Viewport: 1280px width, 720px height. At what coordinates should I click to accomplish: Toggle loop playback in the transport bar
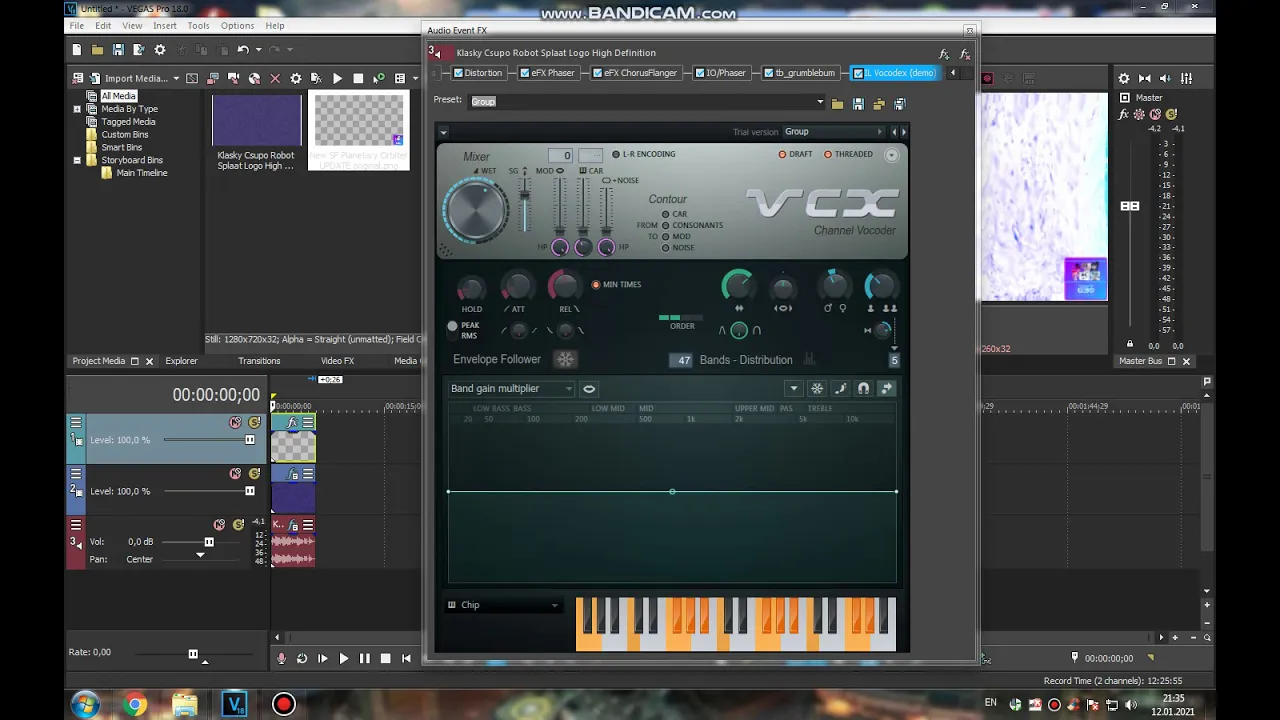302,658
